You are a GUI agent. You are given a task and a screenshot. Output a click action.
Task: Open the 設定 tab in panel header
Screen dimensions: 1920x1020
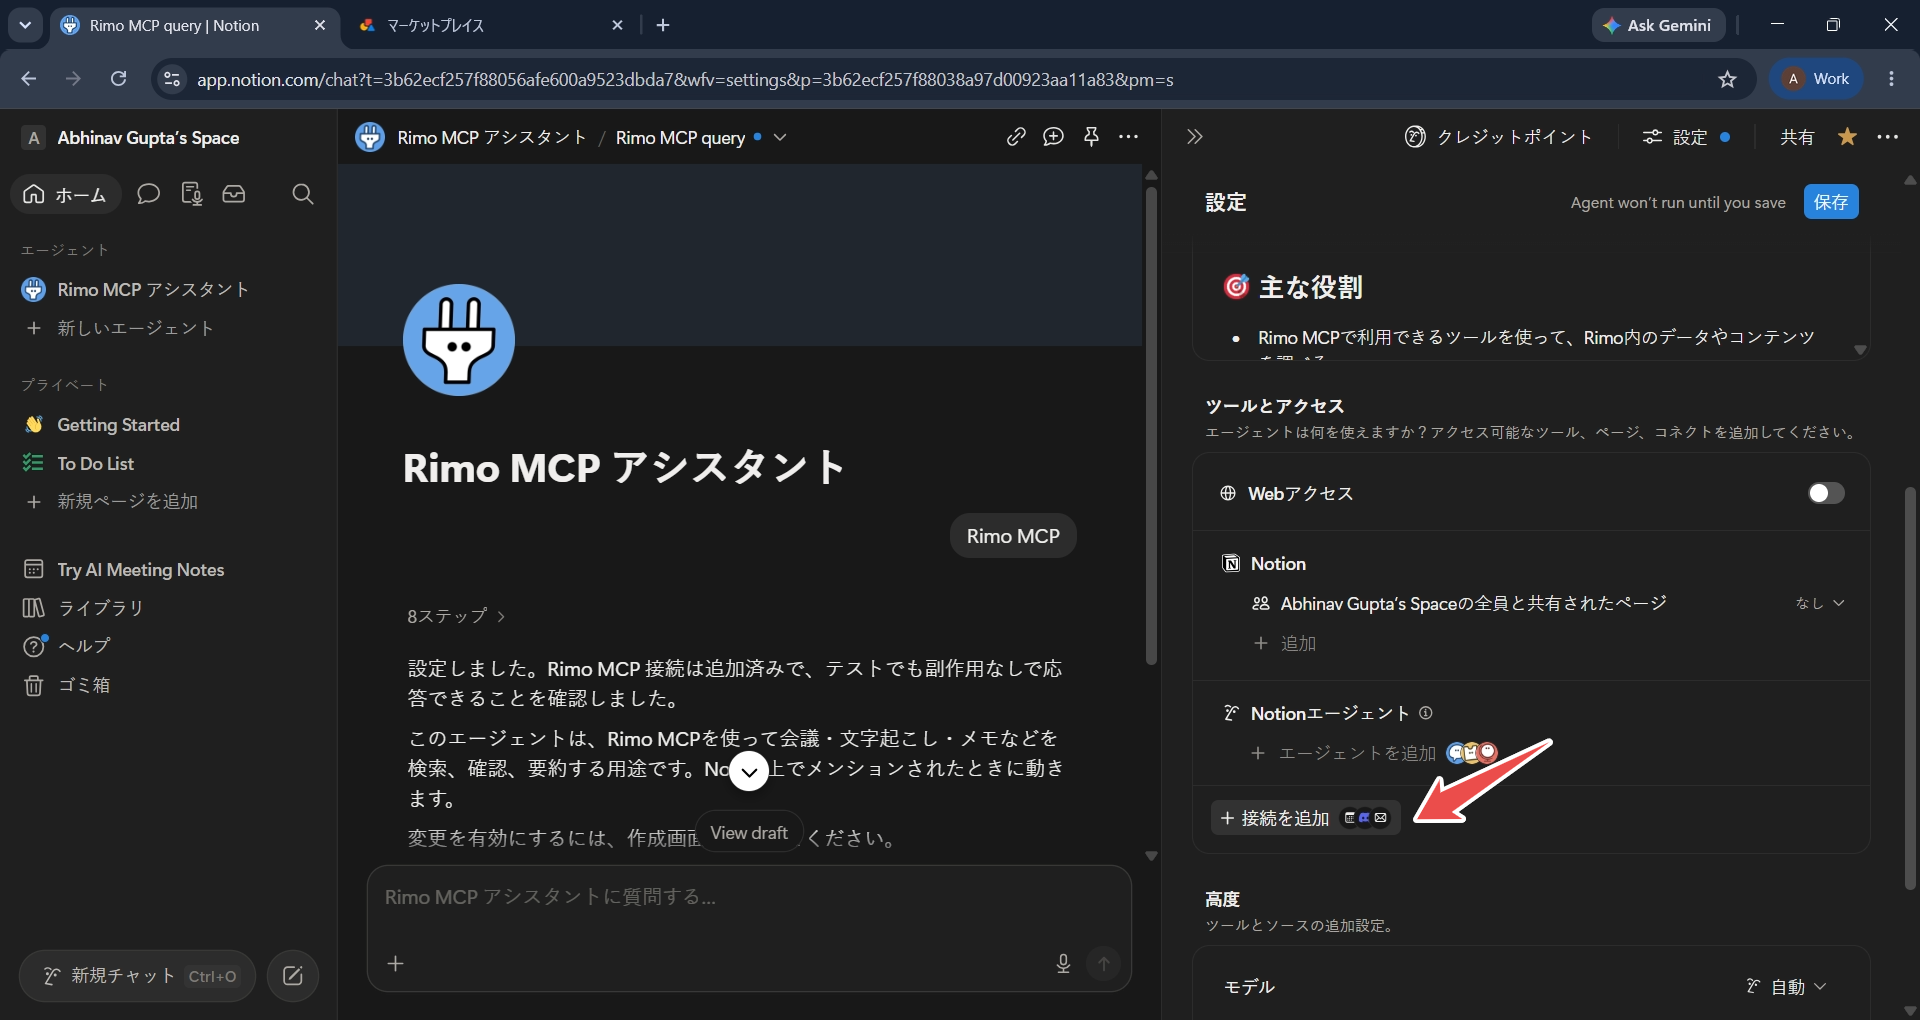click(1687, 137)
